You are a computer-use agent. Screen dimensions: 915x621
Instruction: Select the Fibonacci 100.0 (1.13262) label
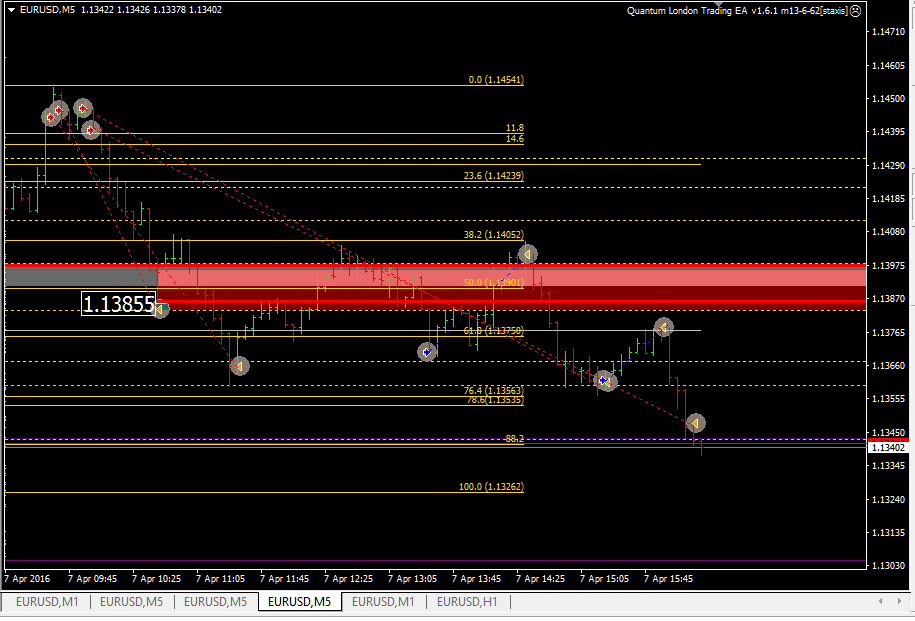coord(491,487)
